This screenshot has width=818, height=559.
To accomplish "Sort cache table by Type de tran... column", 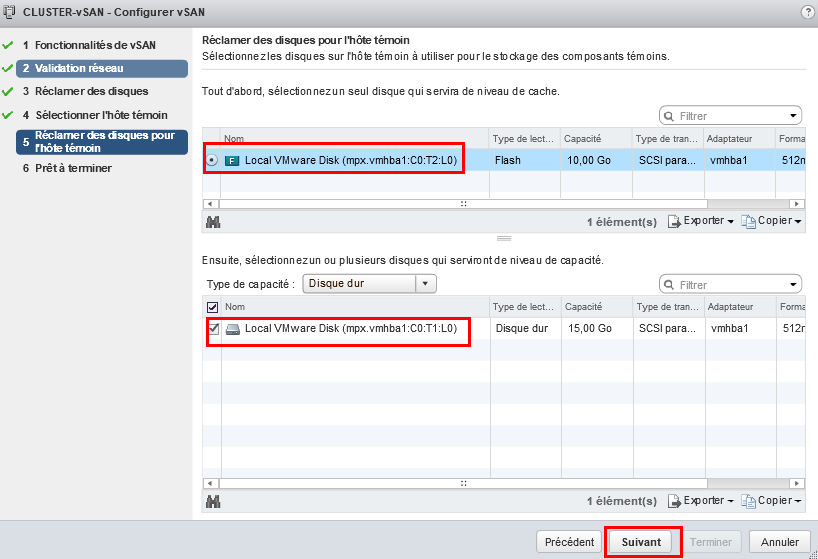I will (668, 139).
